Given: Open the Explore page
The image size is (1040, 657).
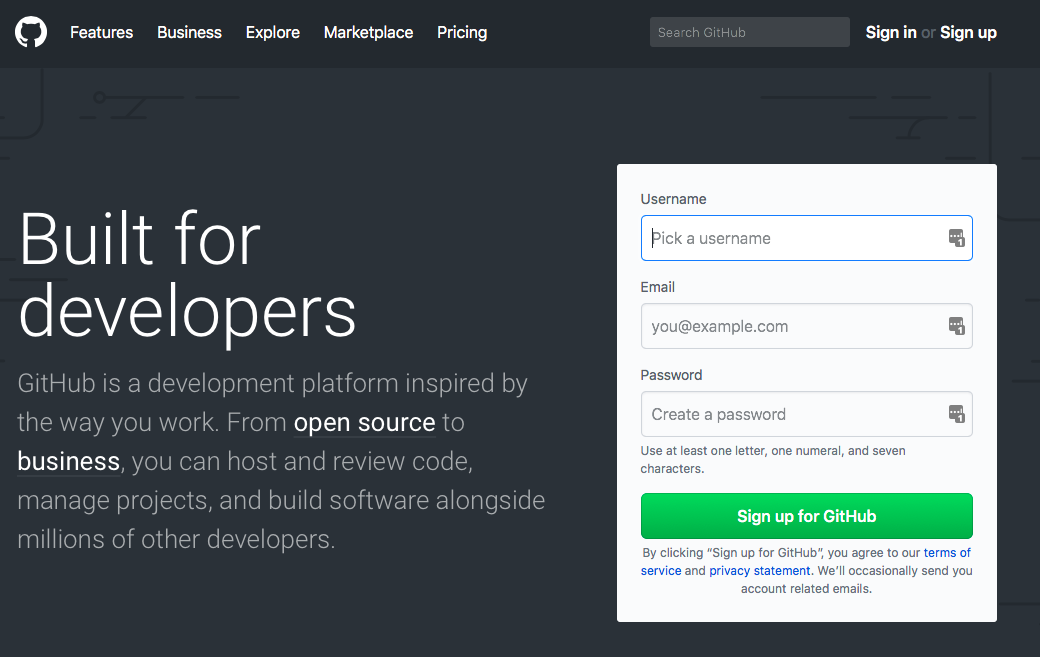Looking at the screenshot, I should click(x=272, y=32).
